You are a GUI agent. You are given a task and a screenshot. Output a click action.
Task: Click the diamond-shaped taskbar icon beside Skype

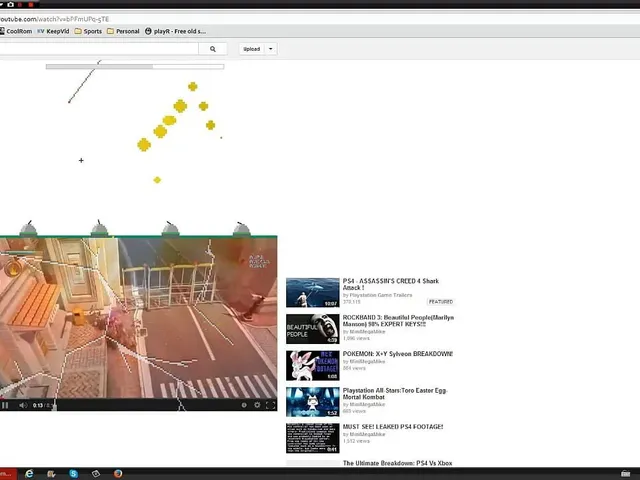click(96, 473)
